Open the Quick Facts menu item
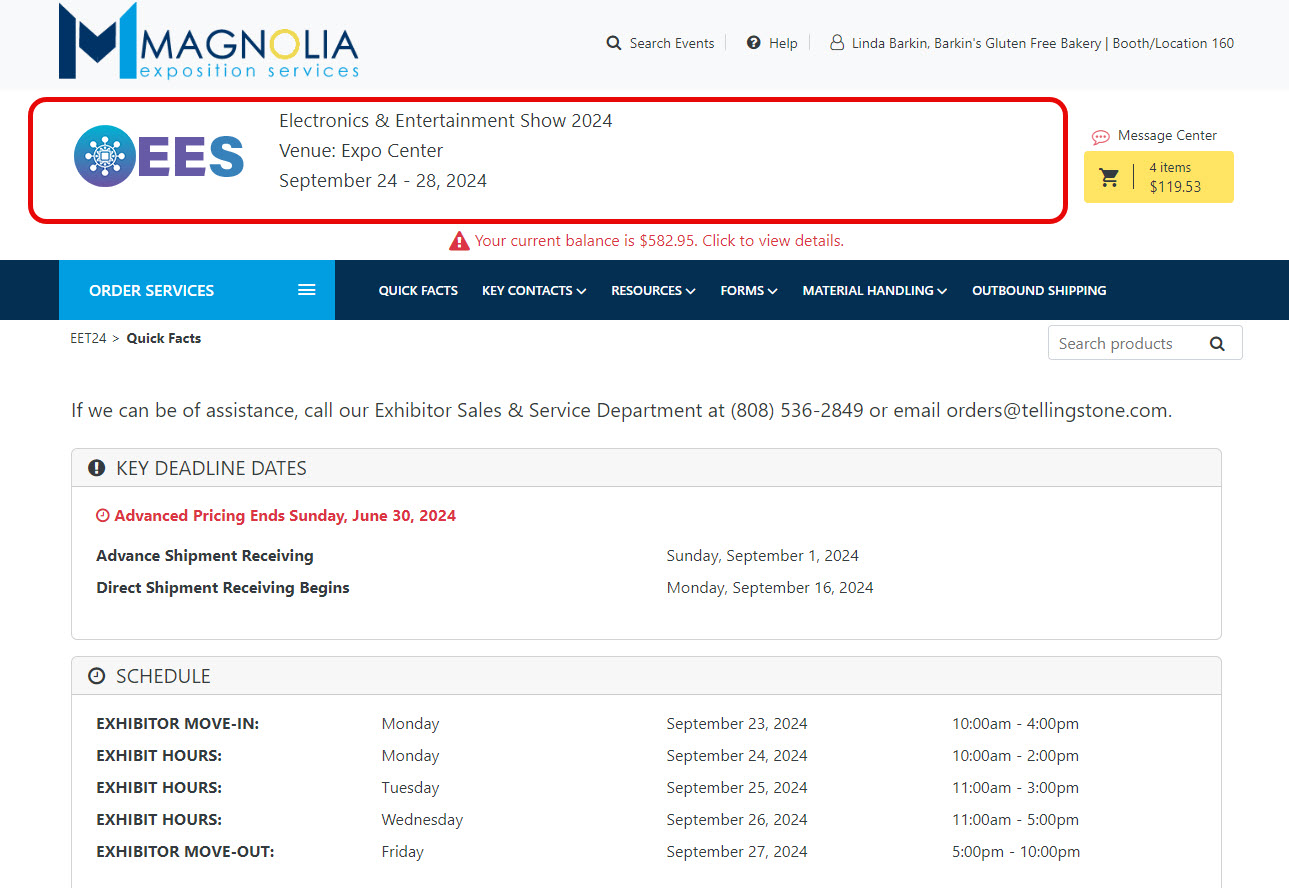Screen dimensions: 1289x888 tap(418, 290)
